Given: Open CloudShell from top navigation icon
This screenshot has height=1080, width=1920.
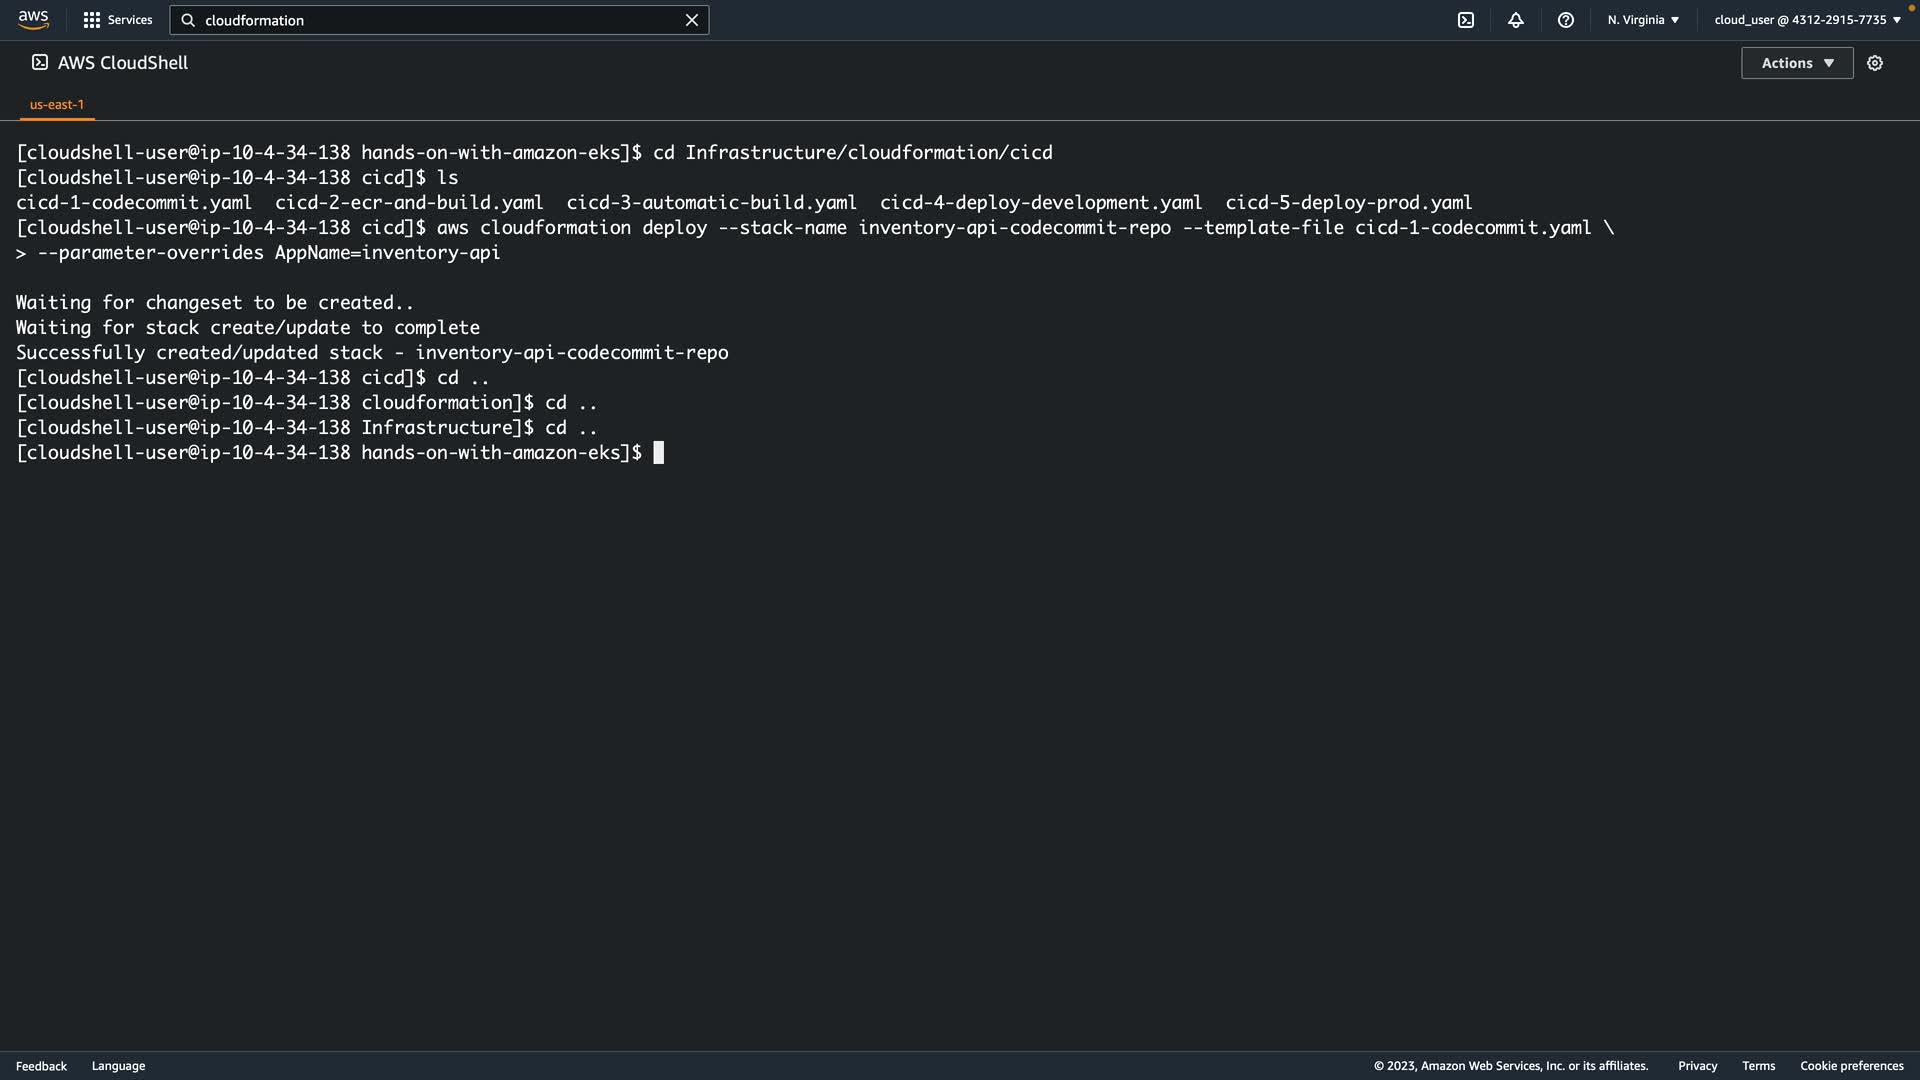Looking at the screenshot, I should tap(1466, 20).
